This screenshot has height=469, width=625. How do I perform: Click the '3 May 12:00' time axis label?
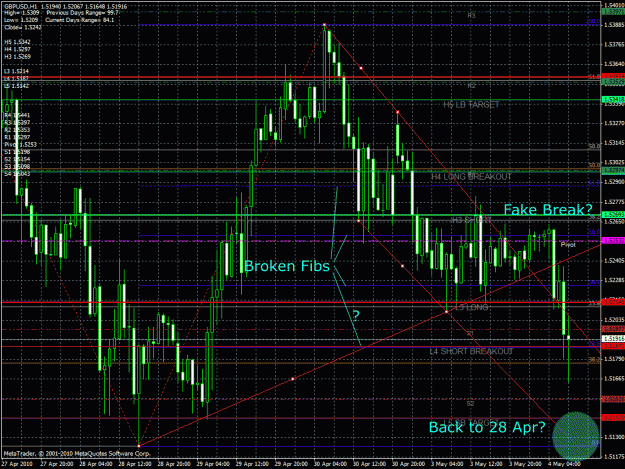click(x=485, y=464)
